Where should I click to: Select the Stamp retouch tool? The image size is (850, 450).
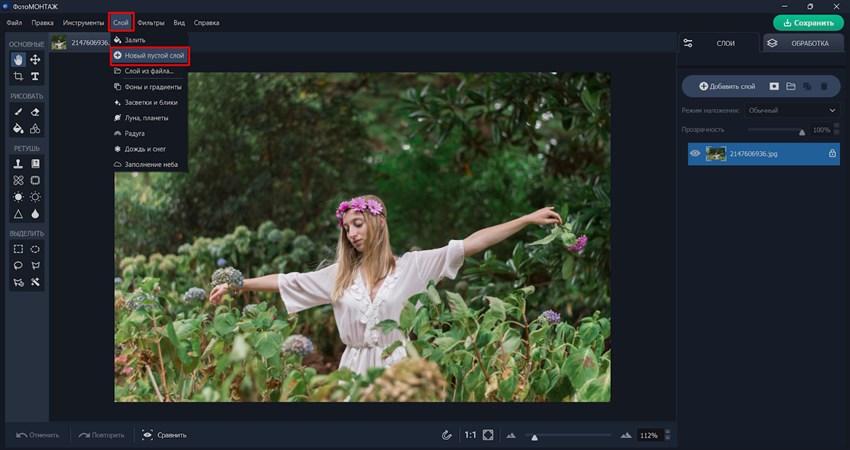click(18, 164)
